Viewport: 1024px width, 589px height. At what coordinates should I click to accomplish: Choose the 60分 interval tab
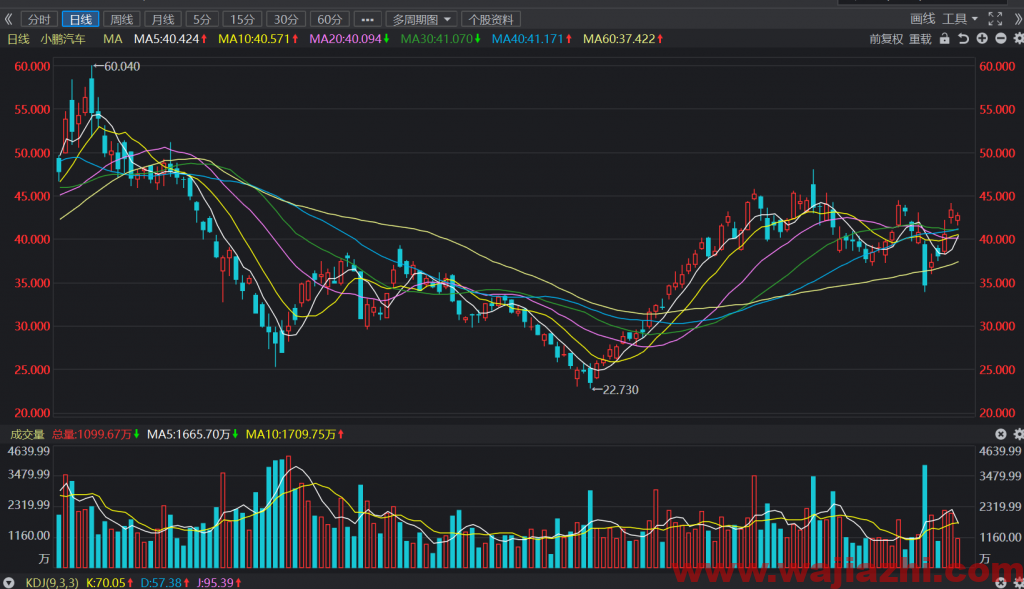[x=329, y=20]
